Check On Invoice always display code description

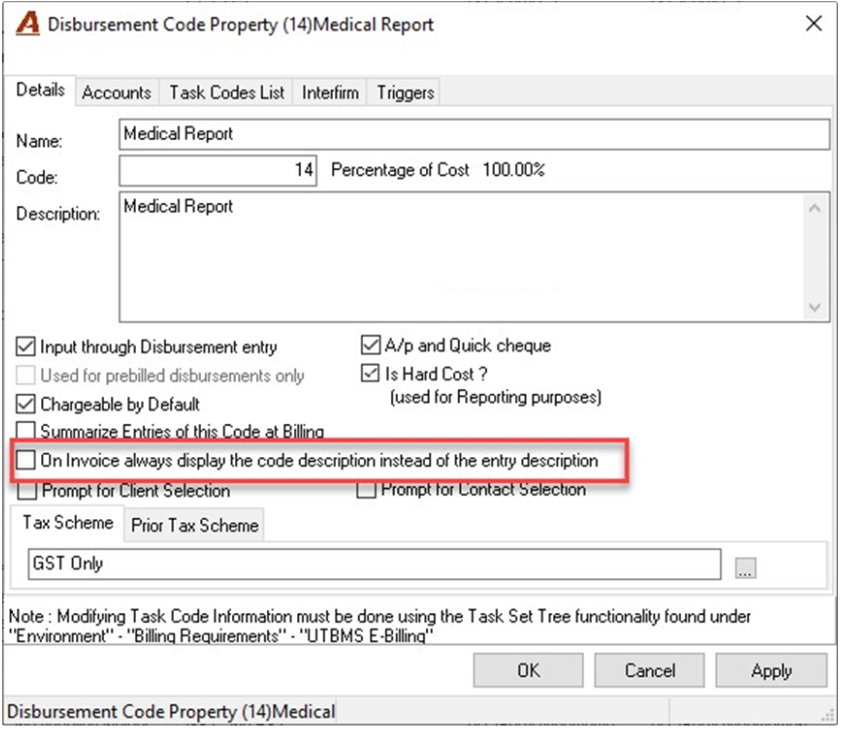point(26,461)
